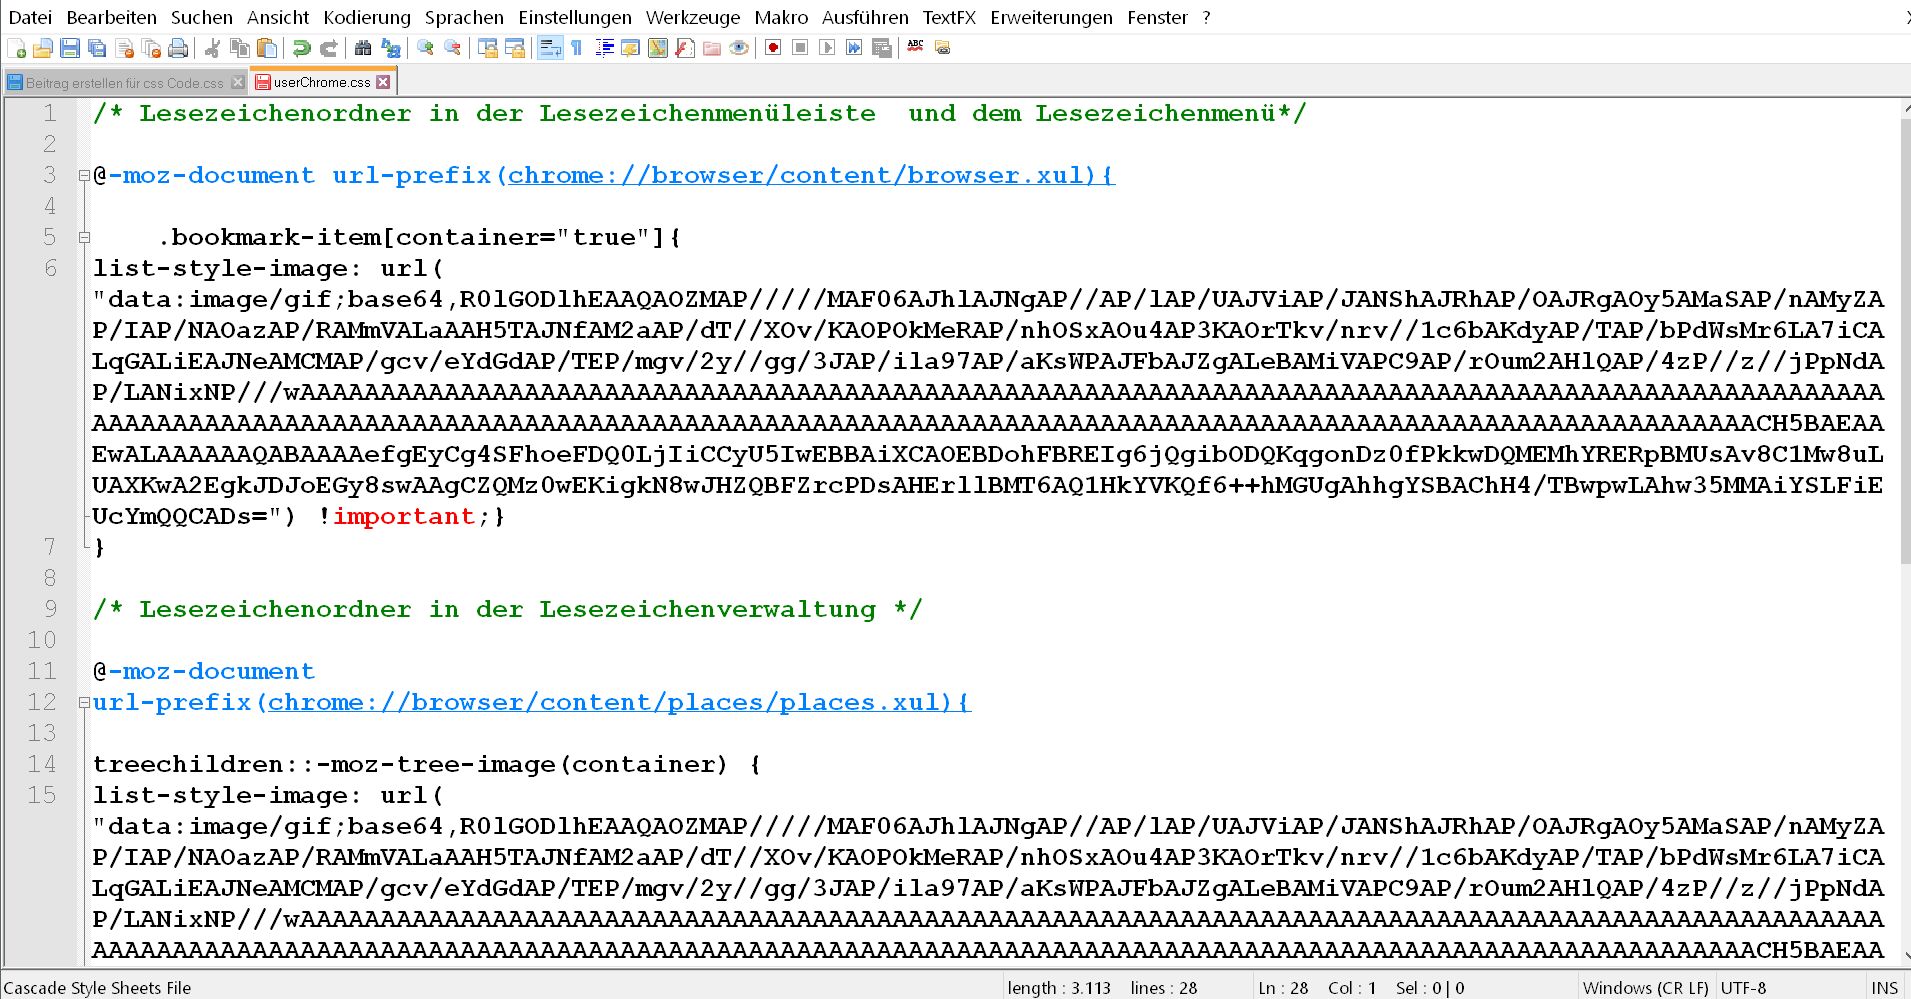The width and height of the screenshot is (1911, 999).
Task: Close 'Beitrag erstellen für css Code.css' tab
Action: click(x=237, y=83)
